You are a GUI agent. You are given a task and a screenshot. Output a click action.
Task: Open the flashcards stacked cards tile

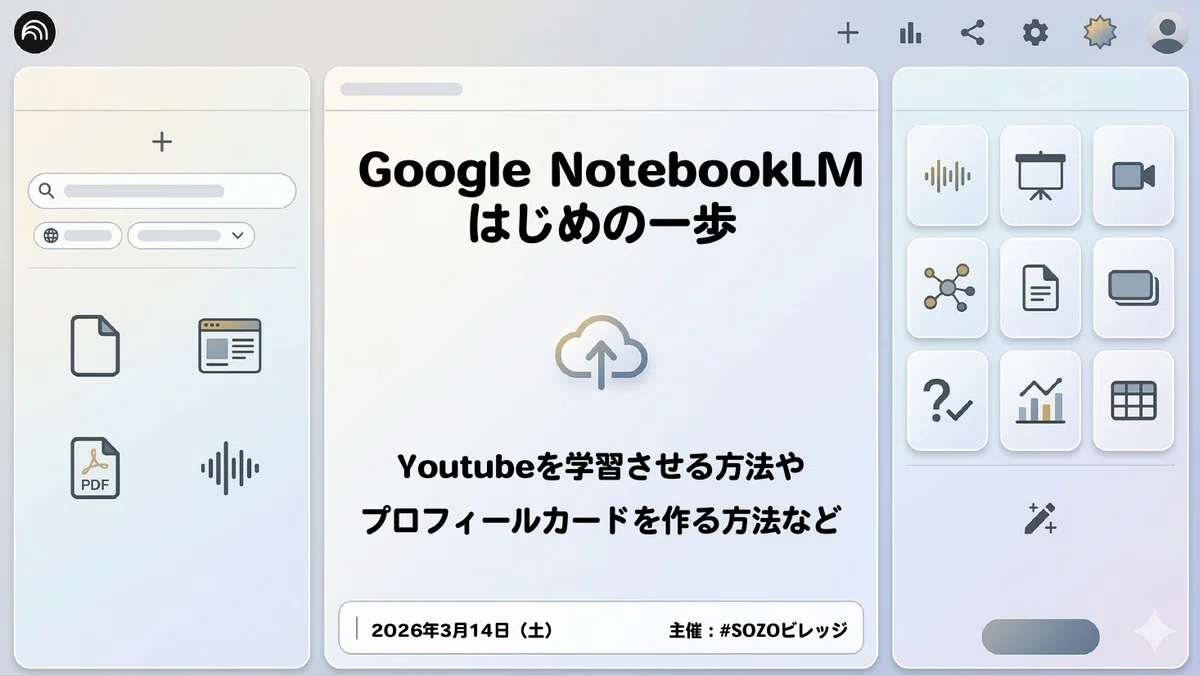pyautogui.click(x=1133, y=288)
